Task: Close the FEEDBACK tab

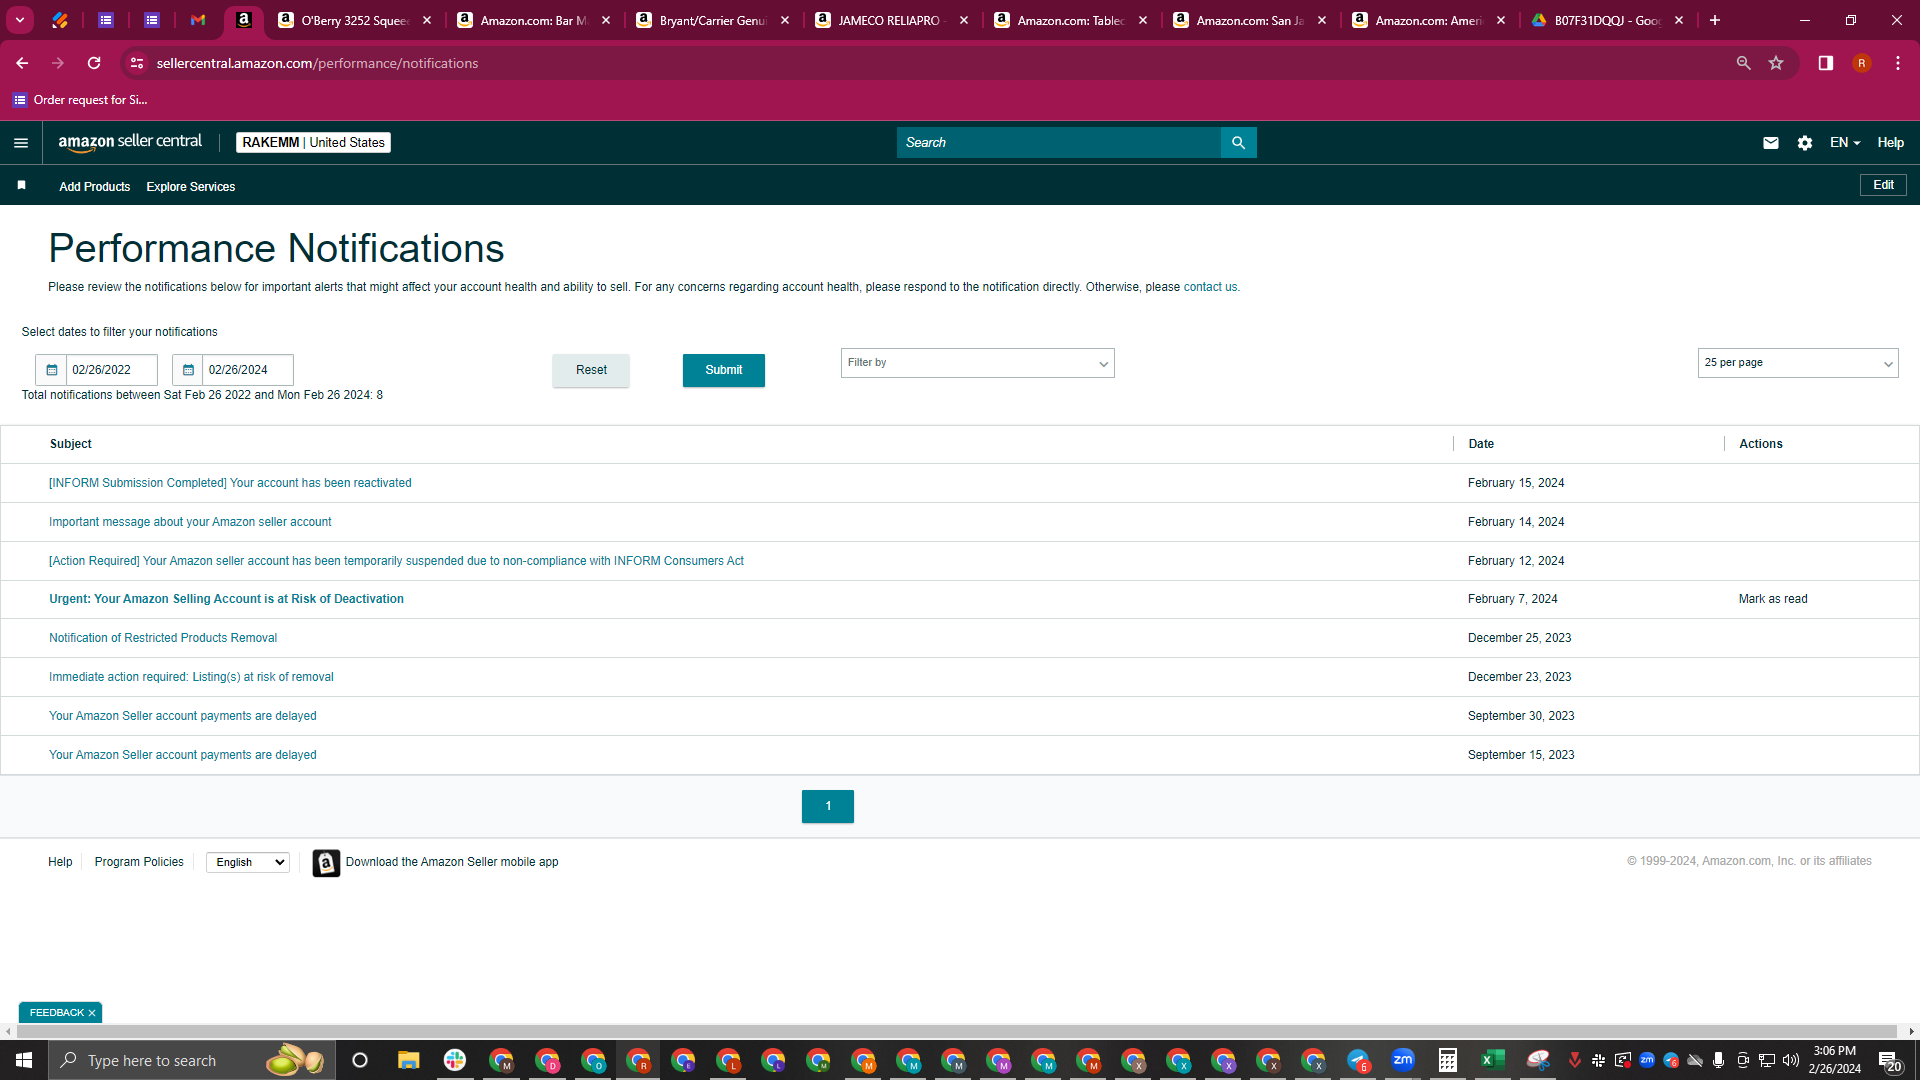Action: (x=92, y=1013)
